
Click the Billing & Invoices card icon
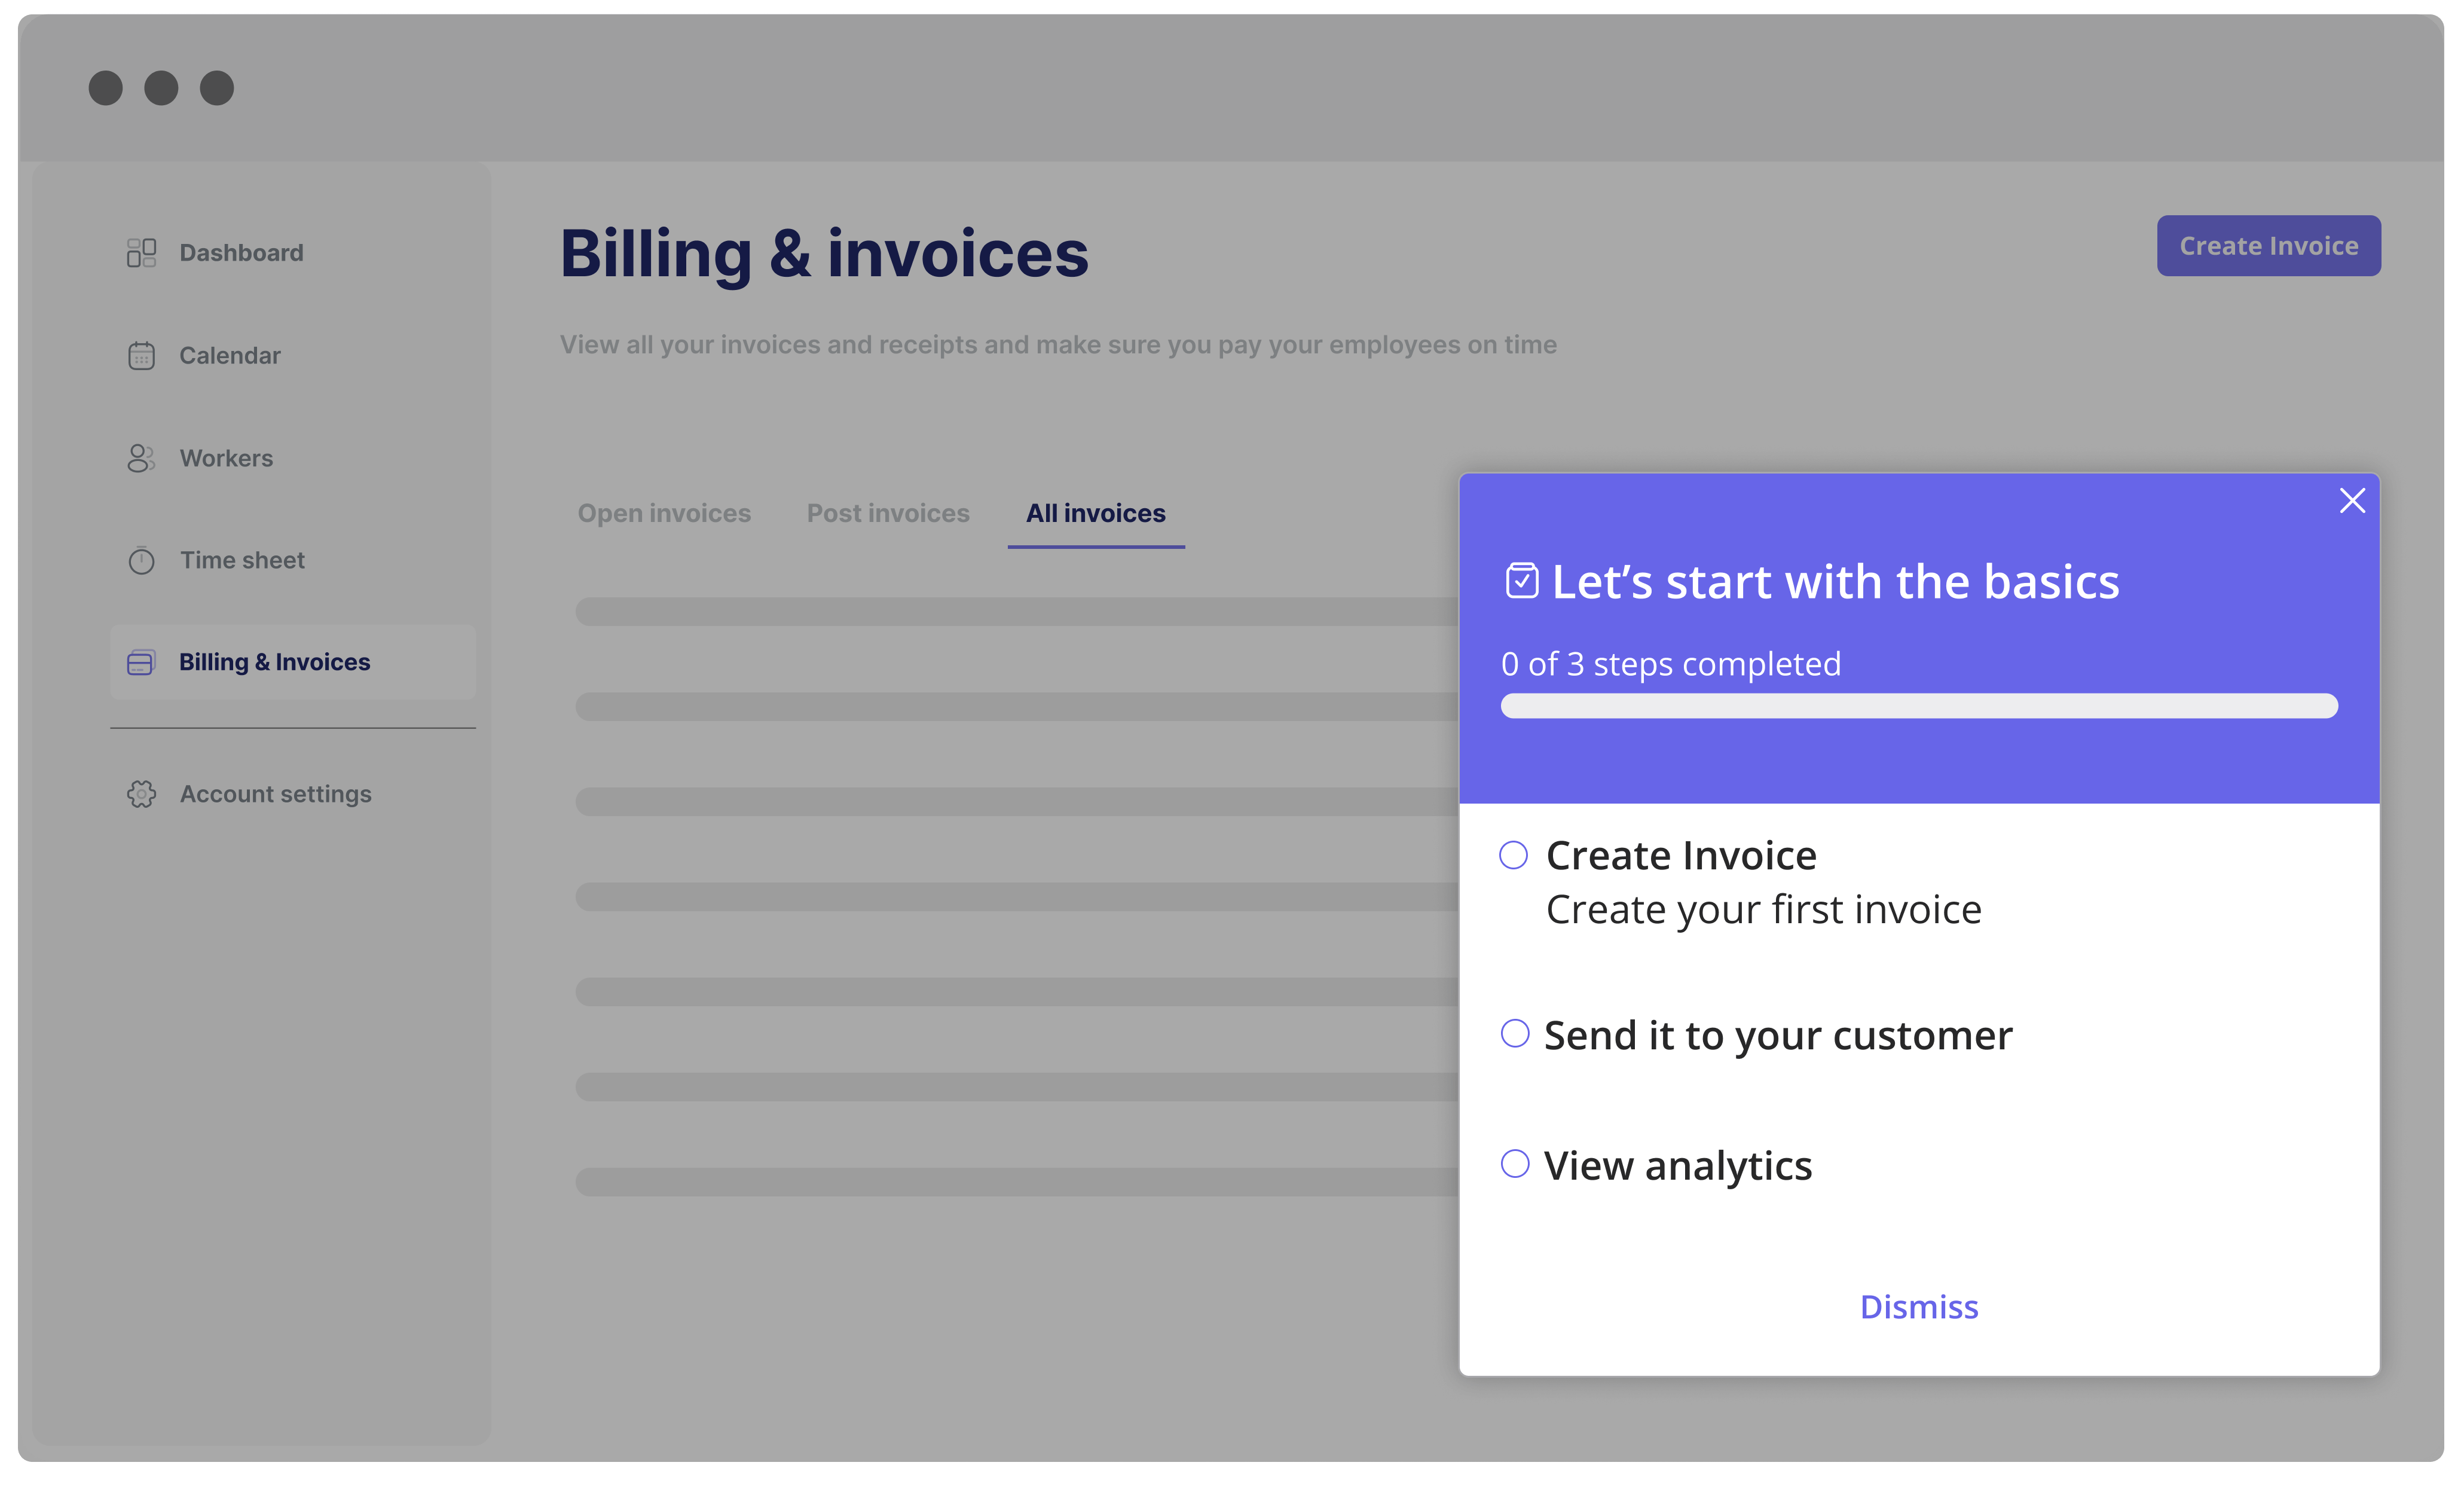[x=141, y=663]
